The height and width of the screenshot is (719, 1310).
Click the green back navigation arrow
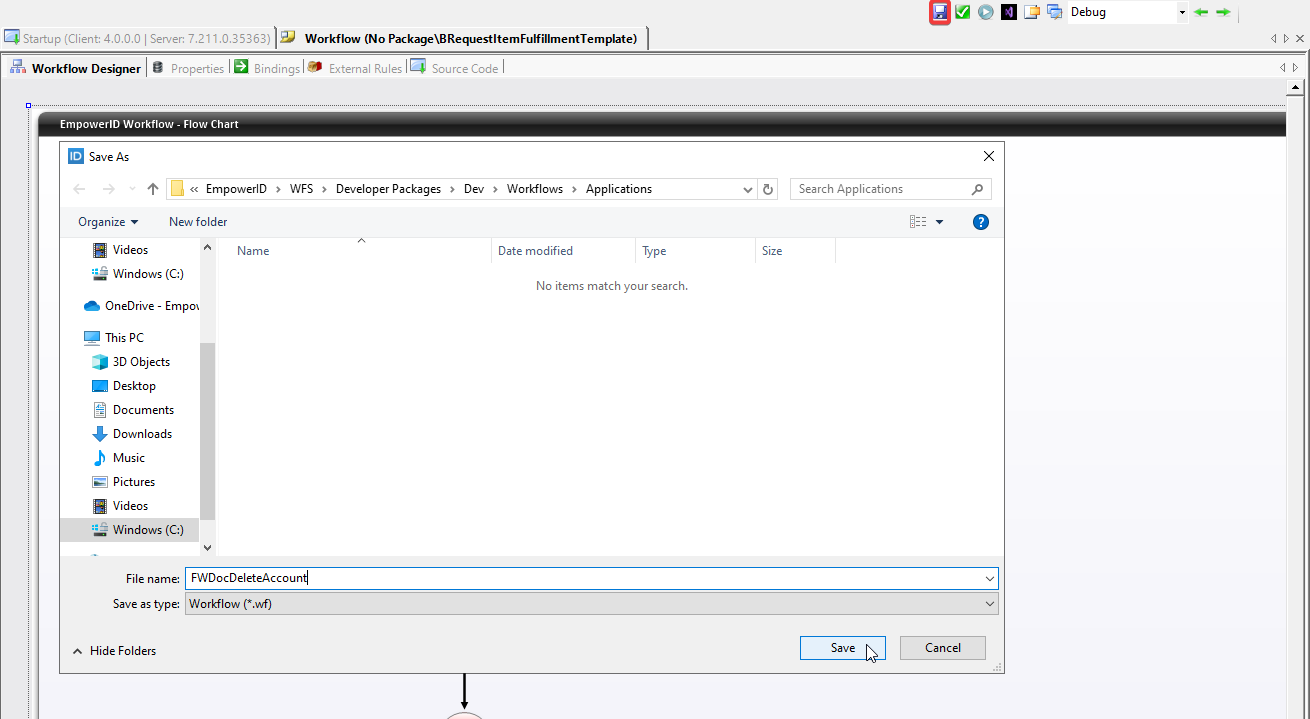tap(1201, 12)
